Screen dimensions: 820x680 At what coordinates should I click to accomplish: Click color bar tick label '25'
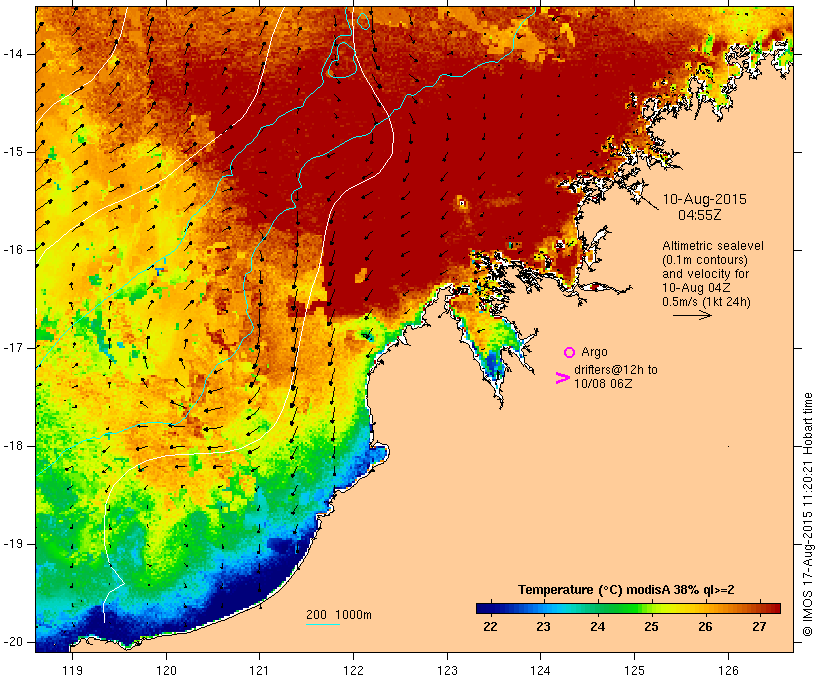(x=651, y=627)
